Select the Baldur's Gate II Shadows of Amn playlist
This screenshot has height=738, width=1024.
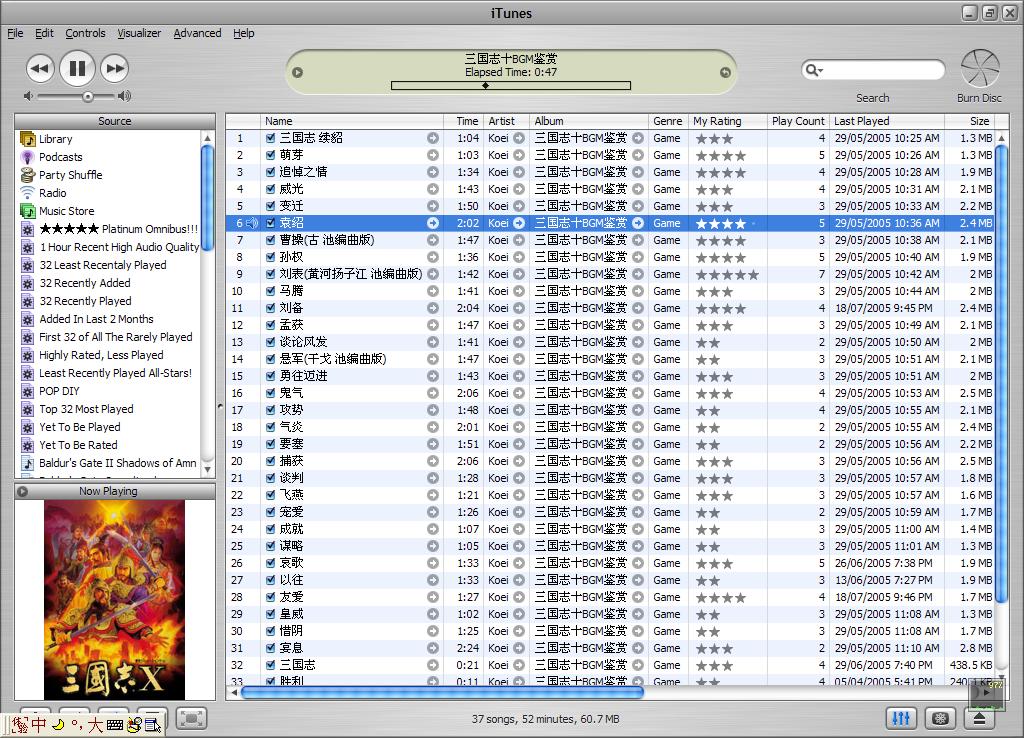(118, 462)
